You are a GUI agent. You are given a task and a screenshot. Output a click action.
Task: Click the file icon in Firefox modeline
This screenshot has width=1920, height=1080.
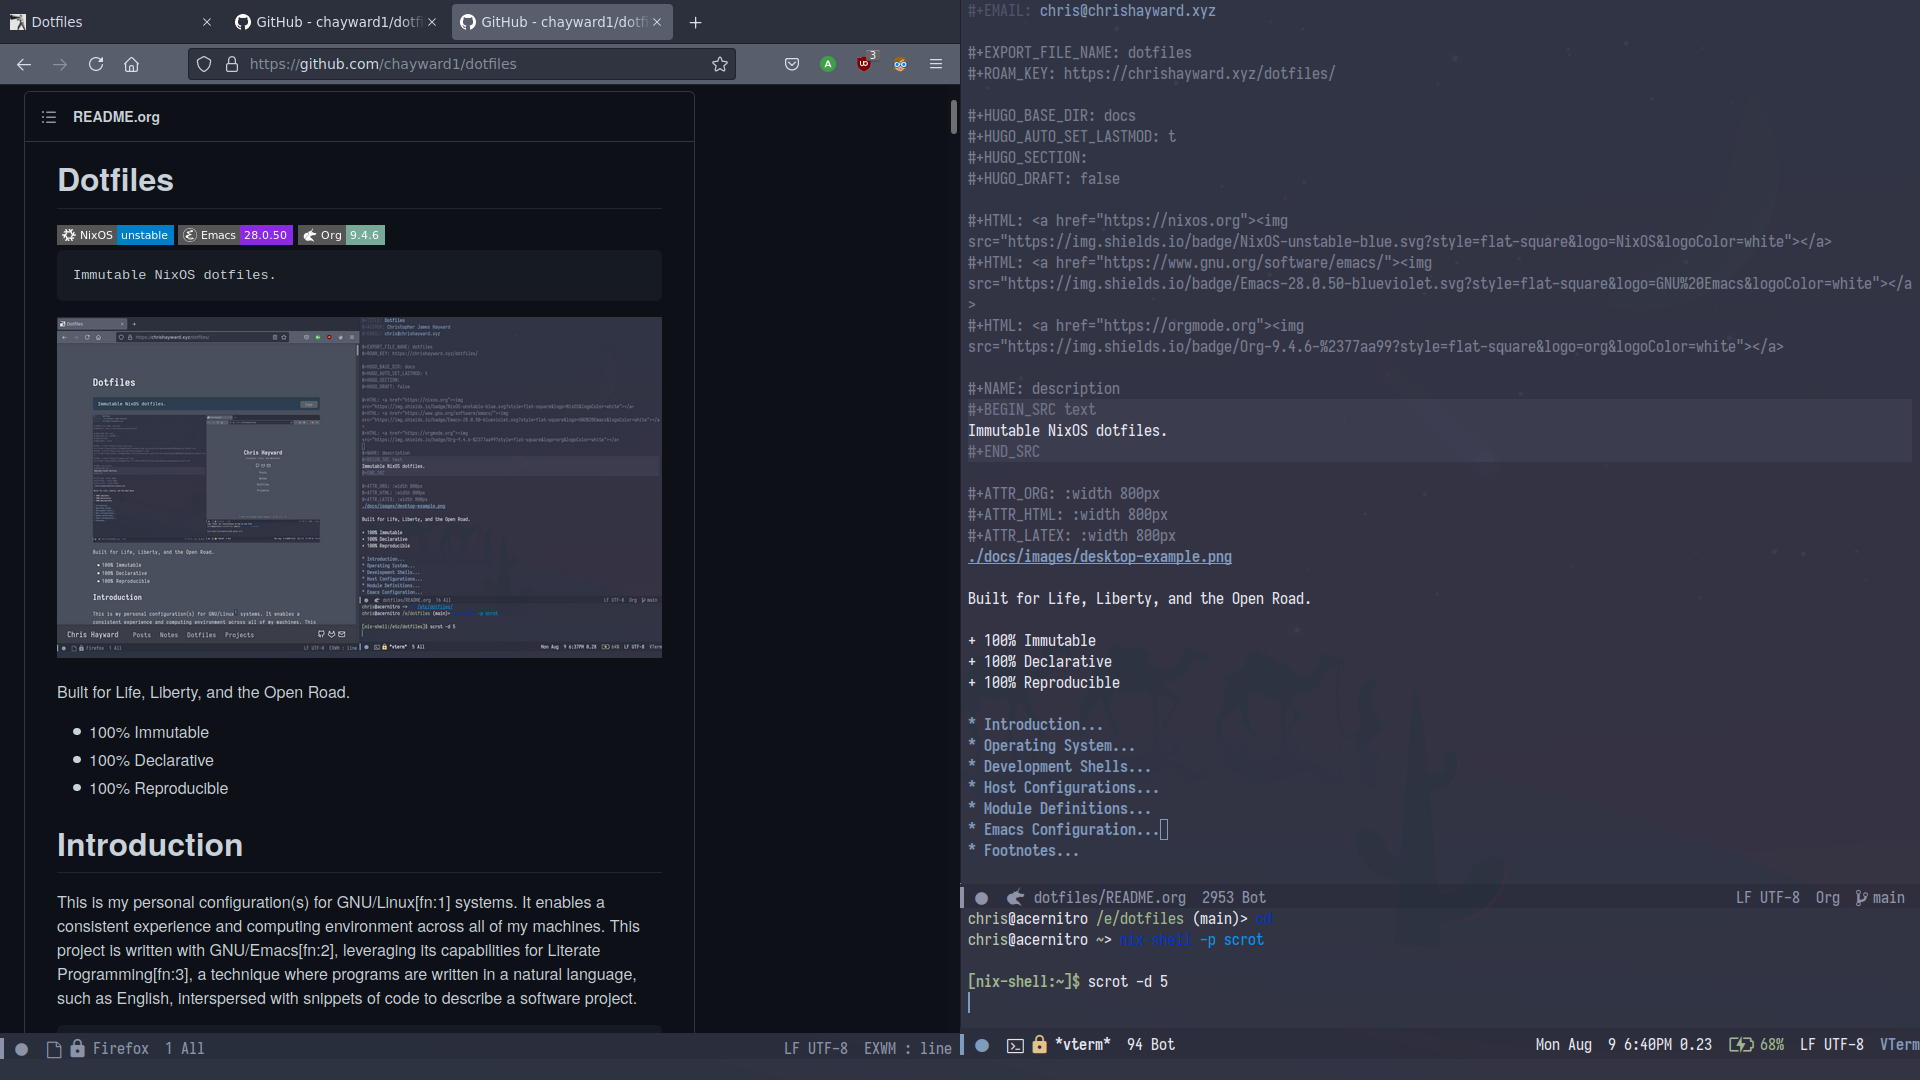[x=54, y=1049]
